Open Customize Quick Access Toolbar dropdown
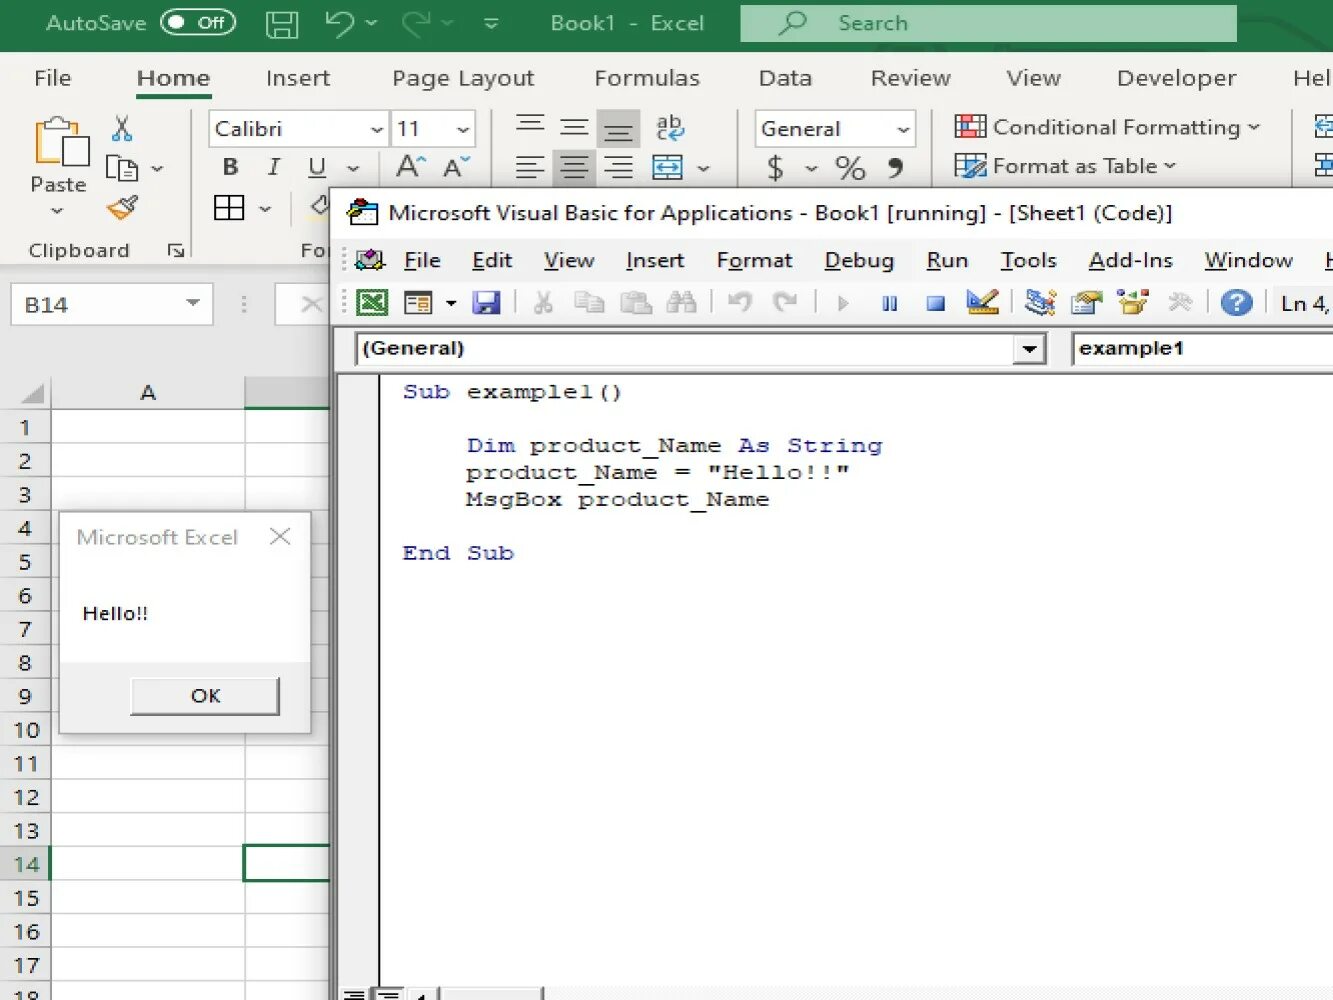Screen dimensions: 1333x1000 click(491, 23)
